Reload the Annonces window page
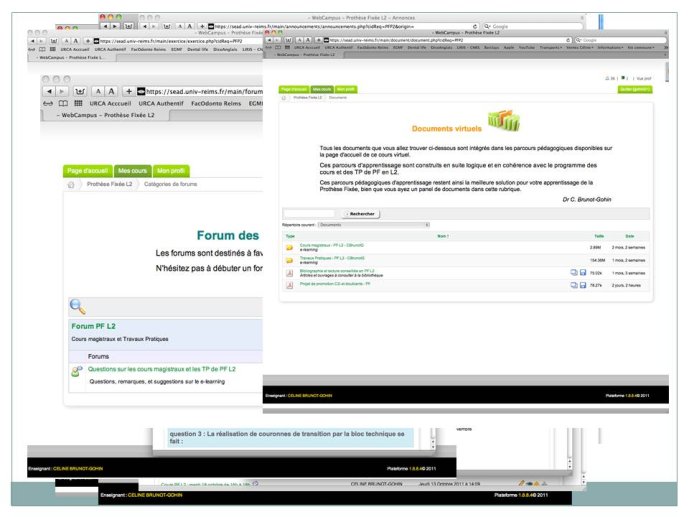This screenshot has width=689, height=517. point(475,26)
